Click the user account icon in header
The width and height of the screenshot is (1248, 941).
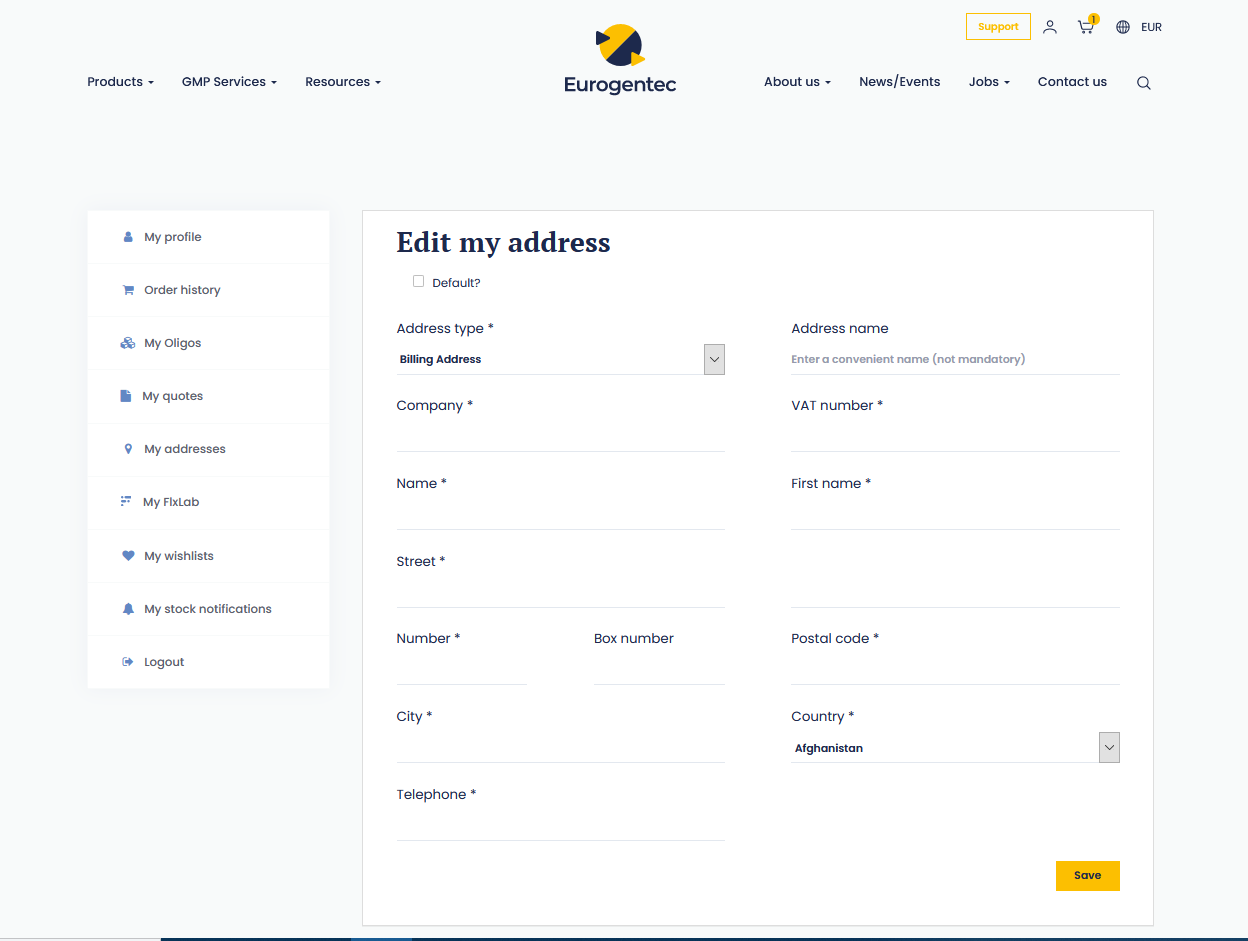(1049, 27)
